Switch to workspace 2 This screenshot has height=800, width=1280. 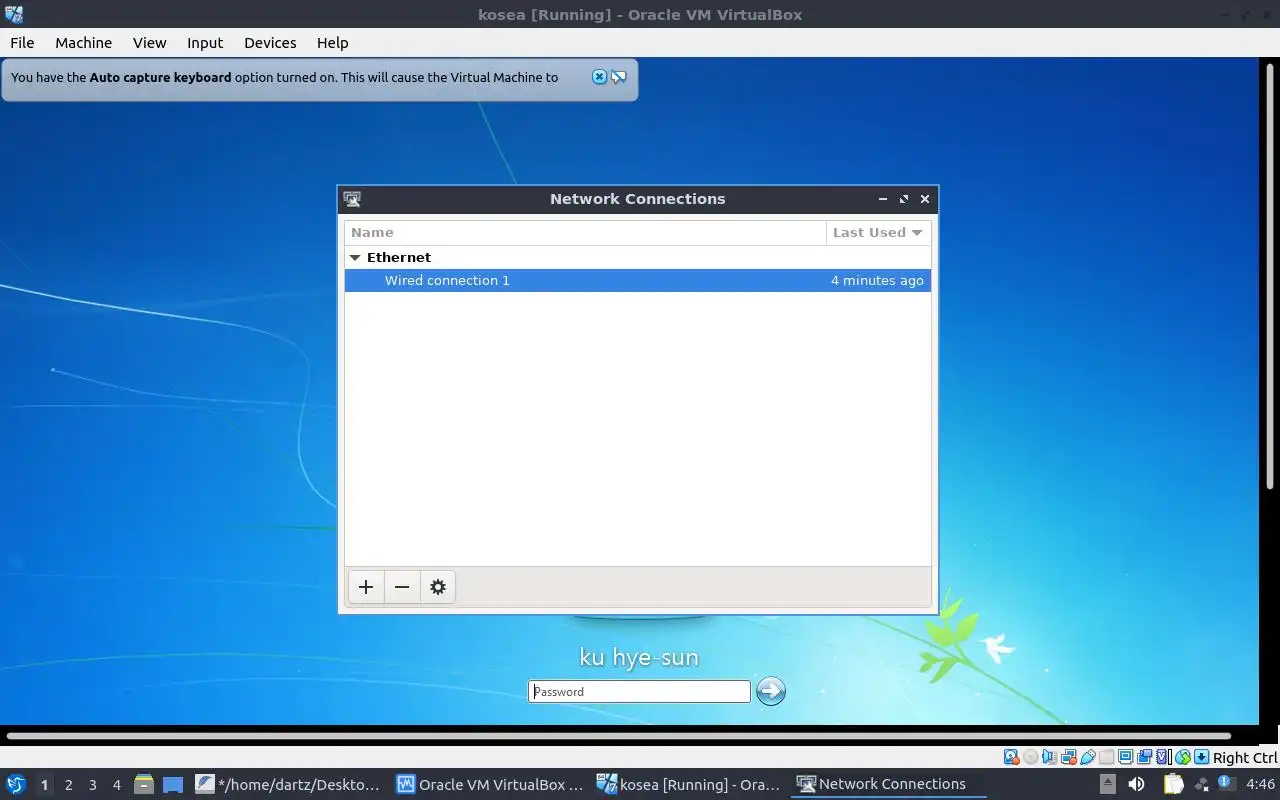[x=69, y=785]
